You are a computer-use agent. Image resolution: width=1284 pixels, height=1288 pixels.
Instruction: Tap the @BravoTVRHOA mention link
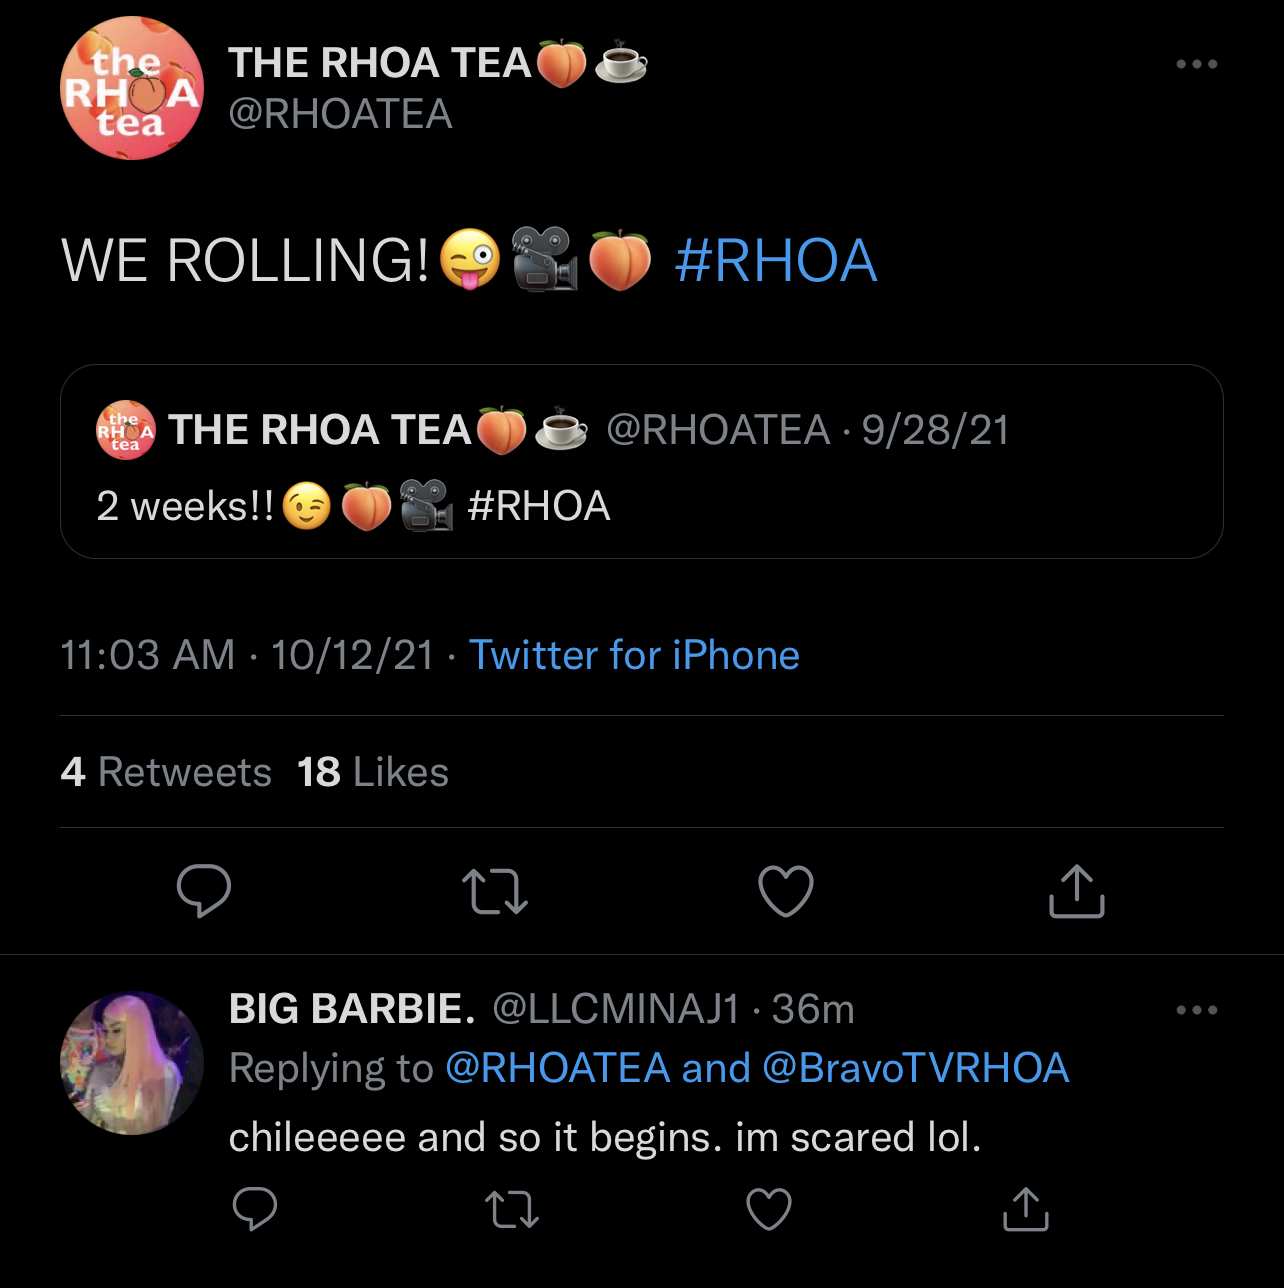tap(916, 1068)
